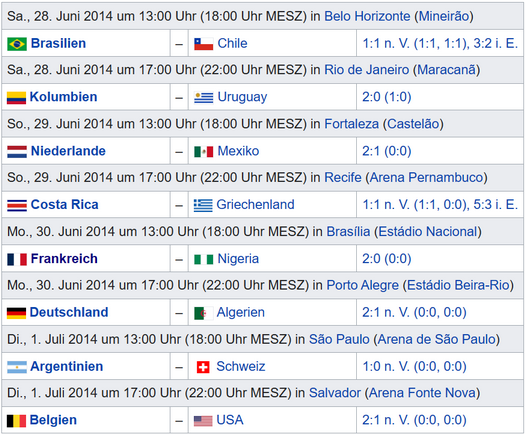Open the Costa Rica versus Griechenland score link
This screenshot has width=525, height=435.
tap(440, 205)
